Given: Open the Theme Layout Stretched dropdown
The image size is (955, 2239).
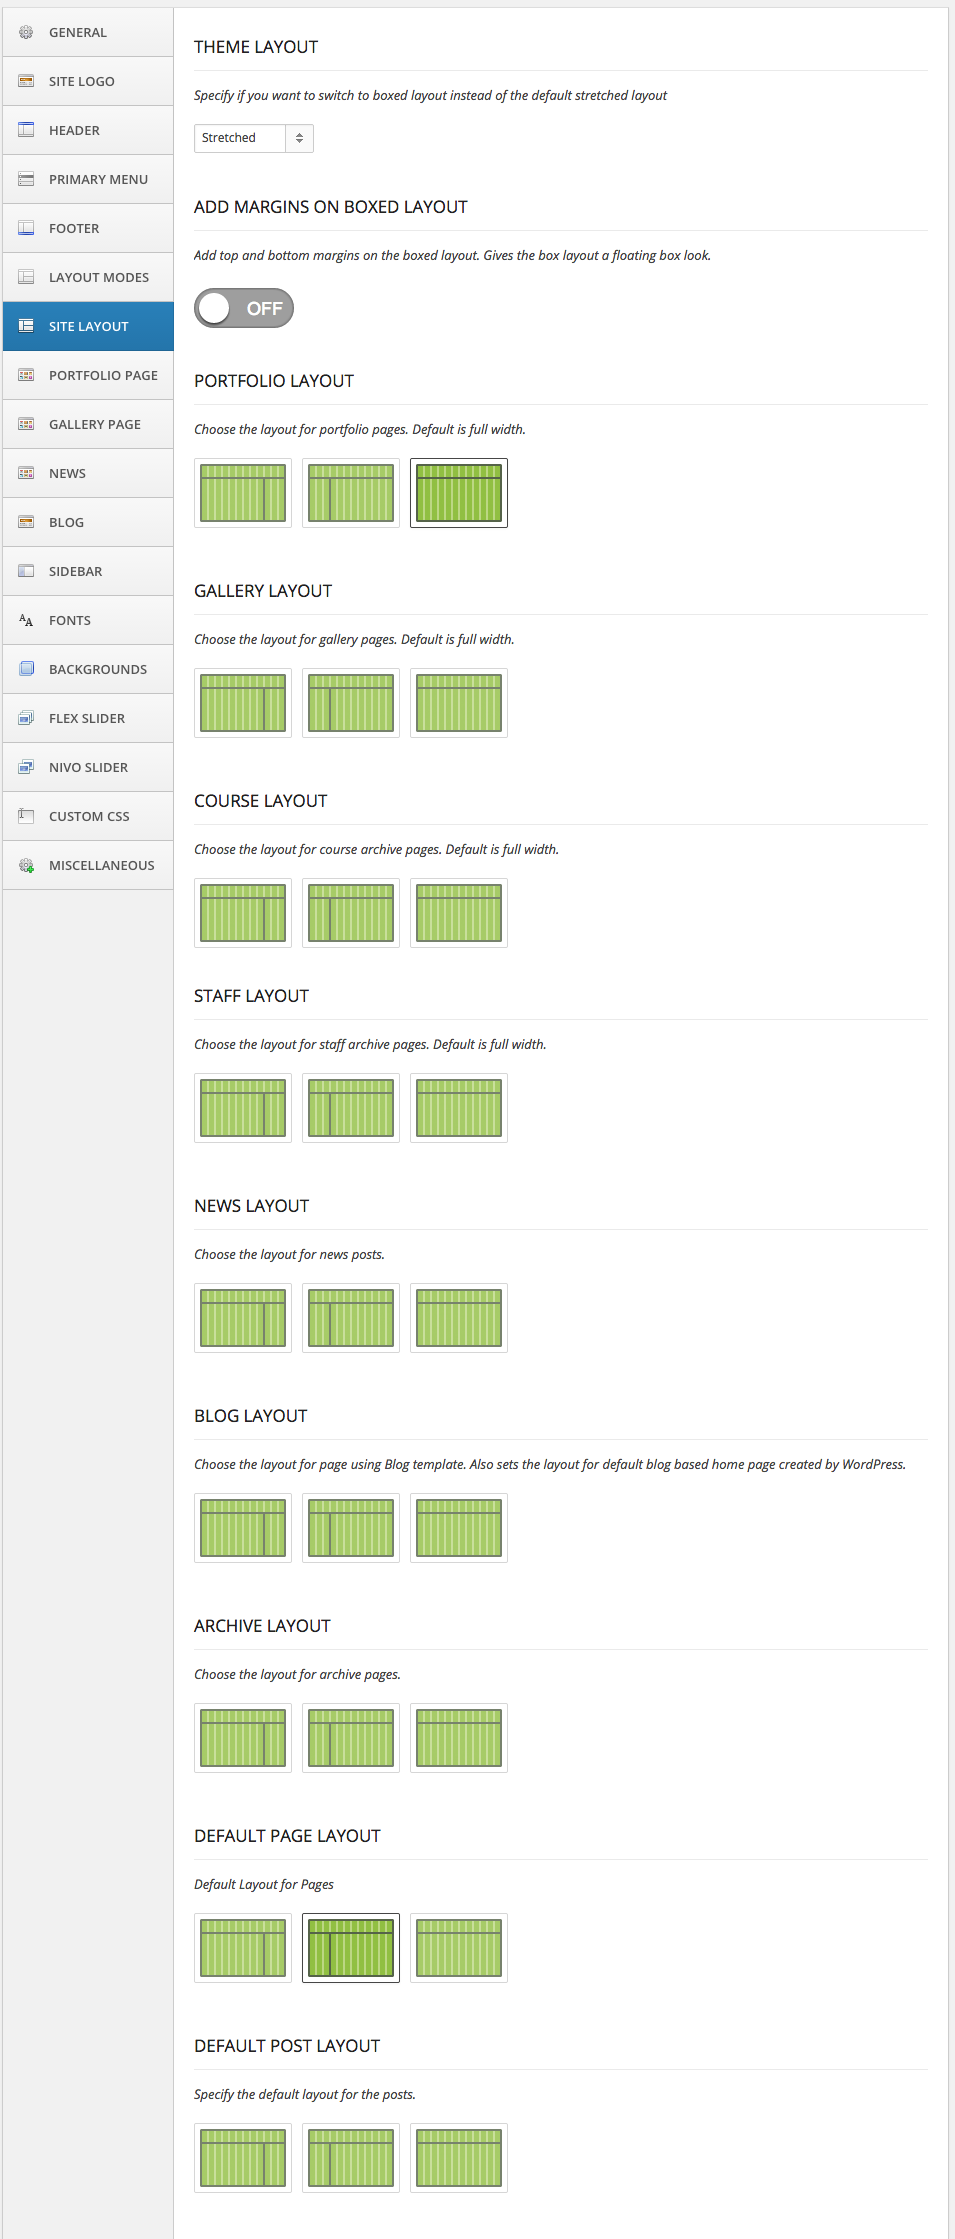Looking at the screenshot, I should point(253,138).
